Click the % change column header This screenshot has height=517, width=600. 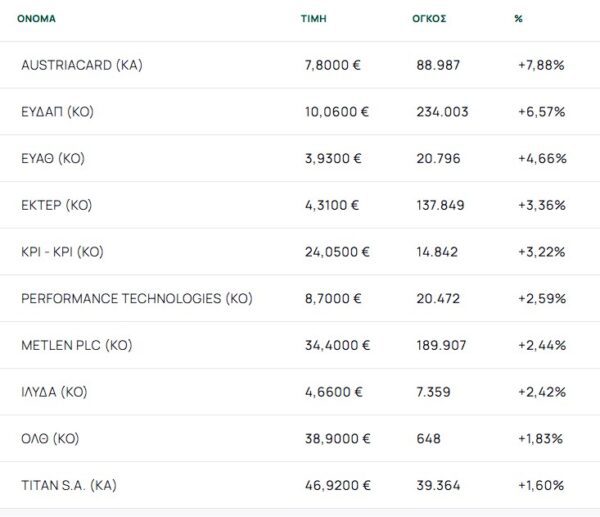pos(519,18)
